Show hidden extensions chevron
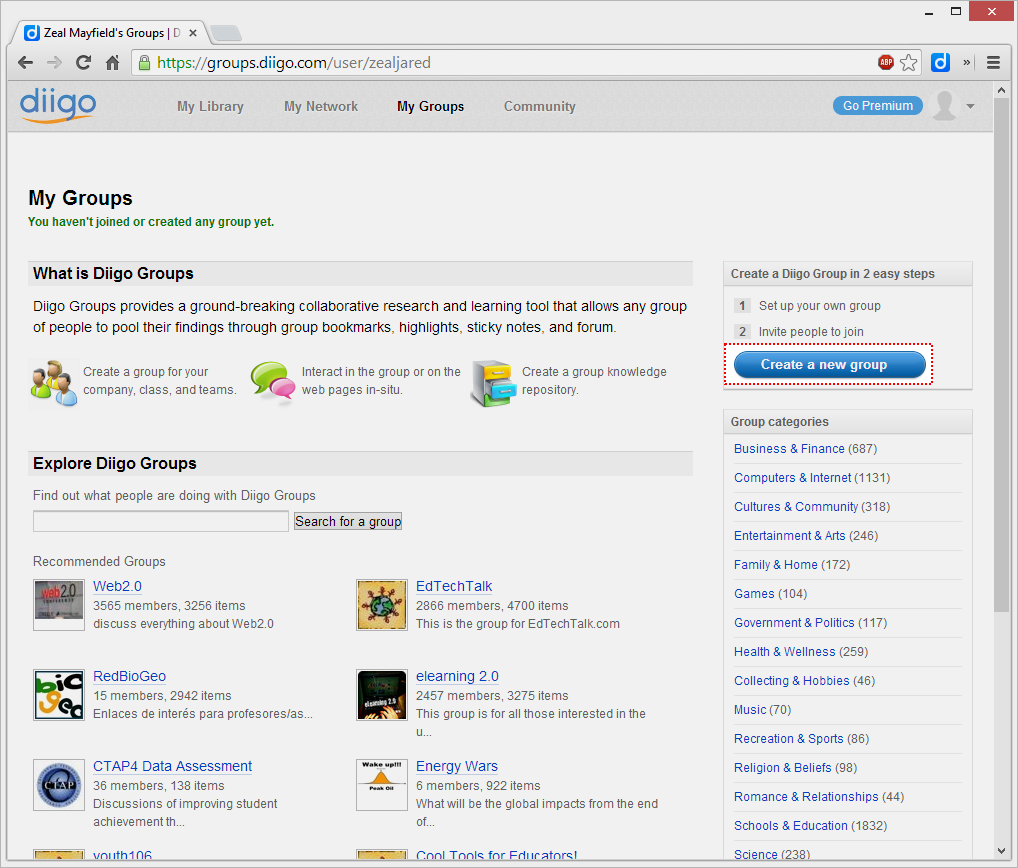Viewport: 1018px width, 868px height. point(967,63)
